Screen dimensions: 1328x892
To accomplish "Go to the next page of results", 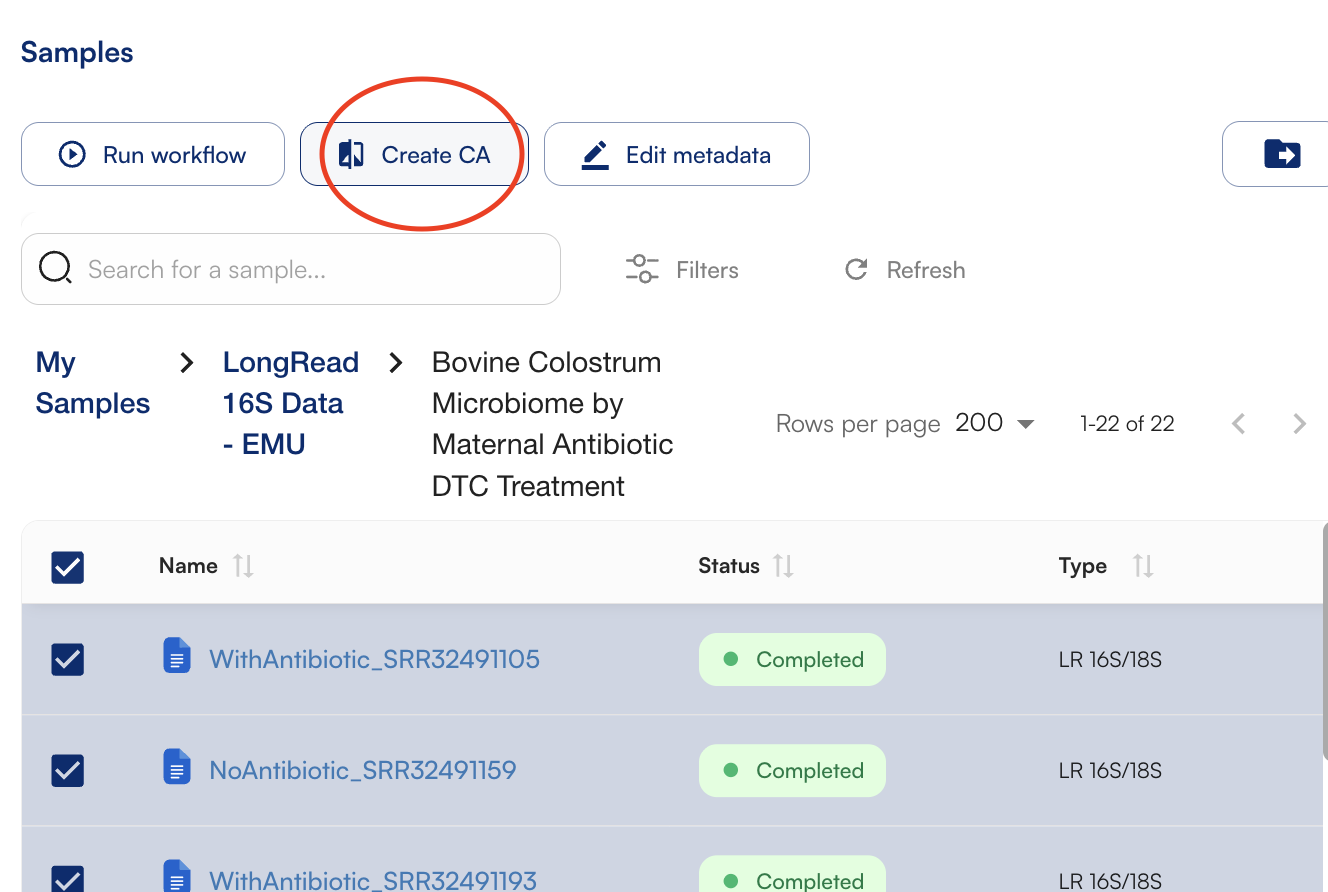I will click(x=1299, y=424).
